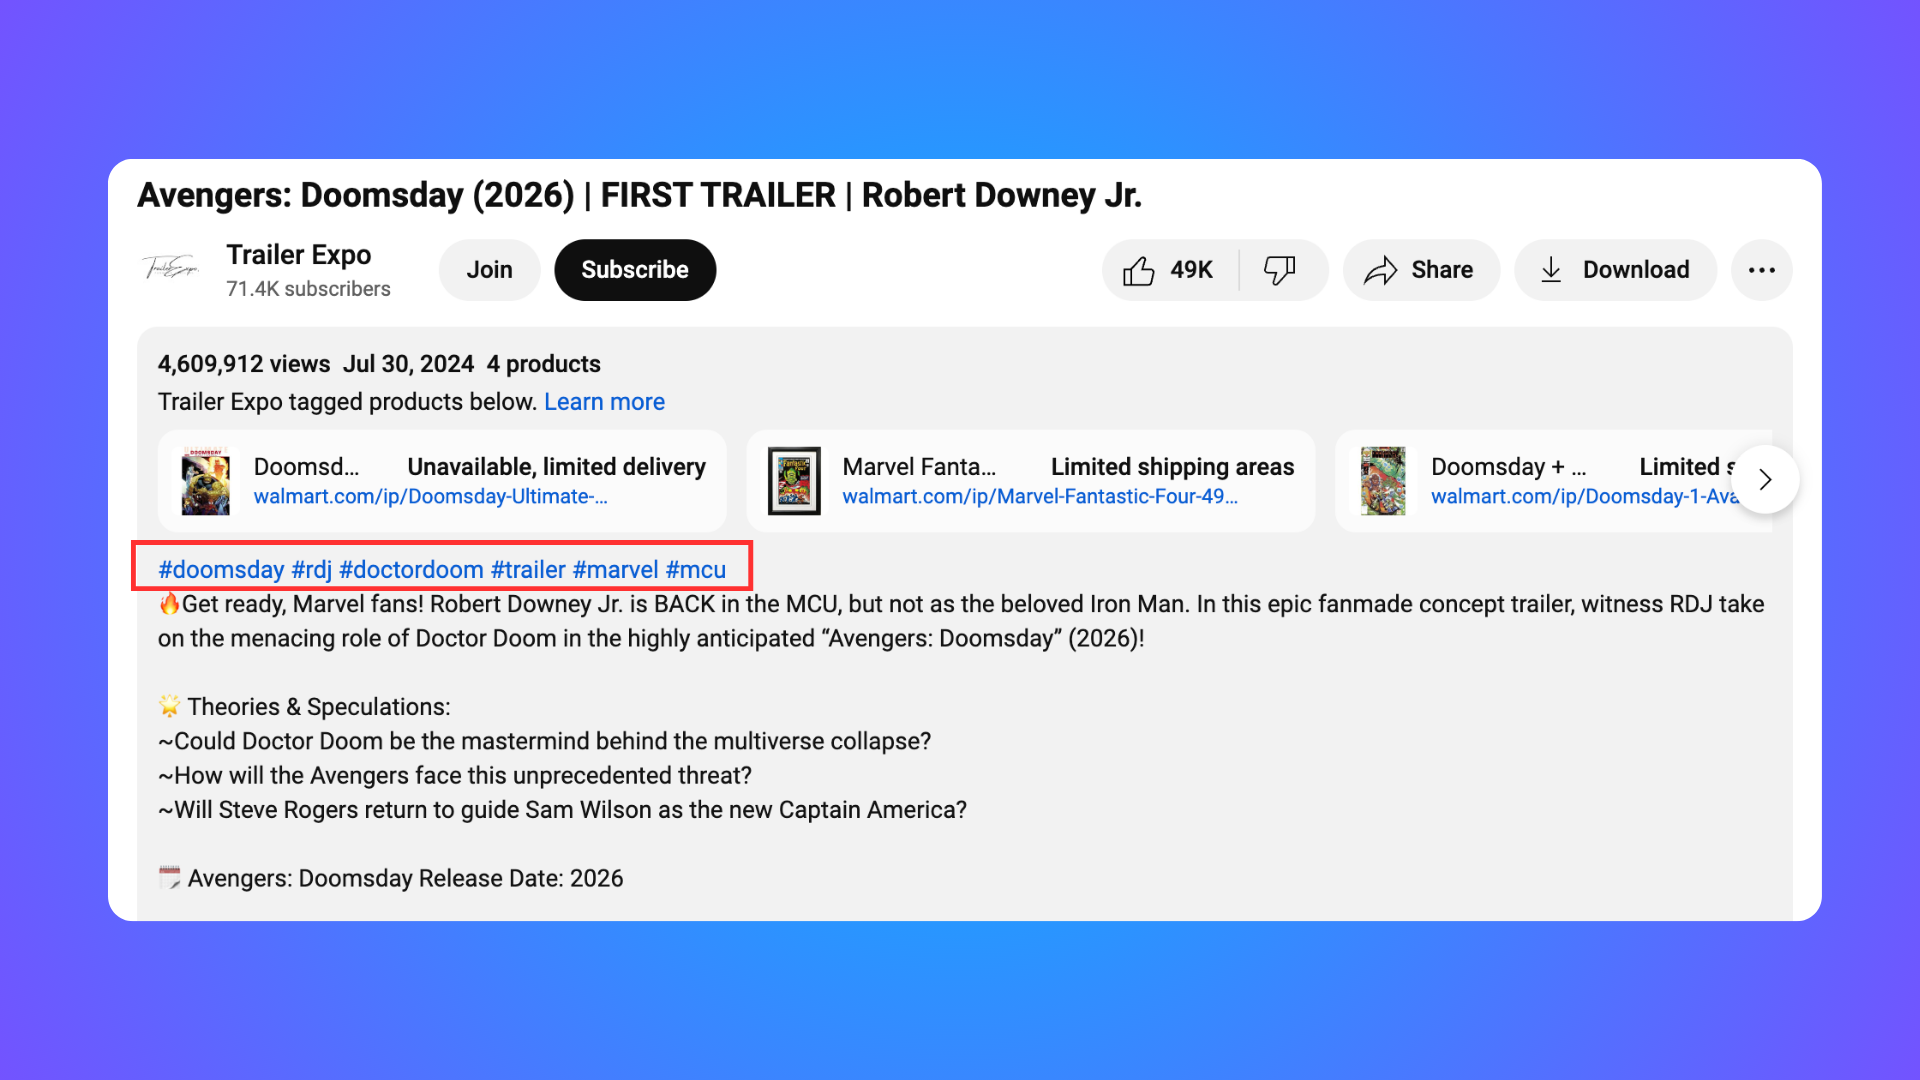
Task: Click the like/thumbs up icon
Action: click(x=1138, y=269)
